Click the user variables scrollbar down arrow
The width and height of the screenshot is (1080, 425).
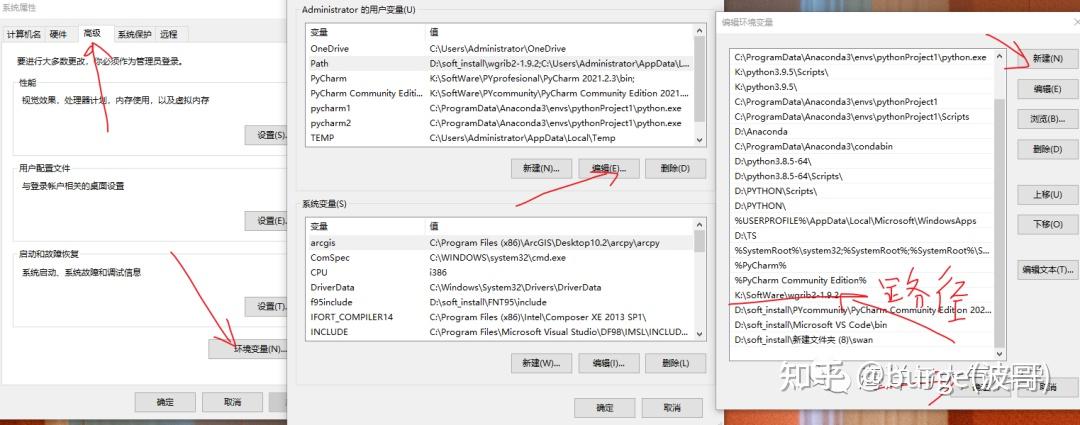pyautogui.click(x=700, y=140)
